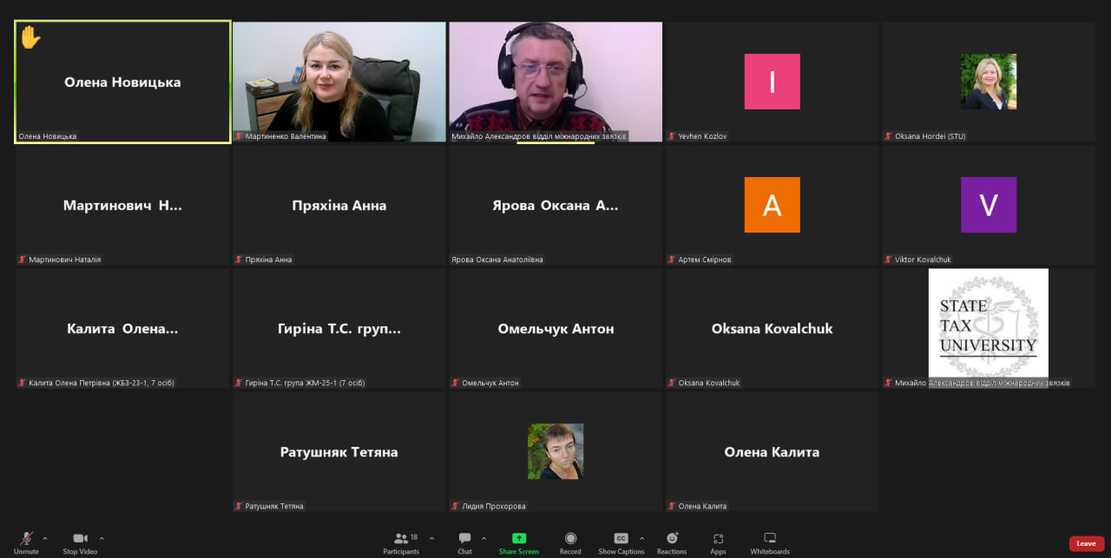Open the Reactions menu
Image resolution: width=1111 pixels, height=558 pixels.
coord(672,541)
